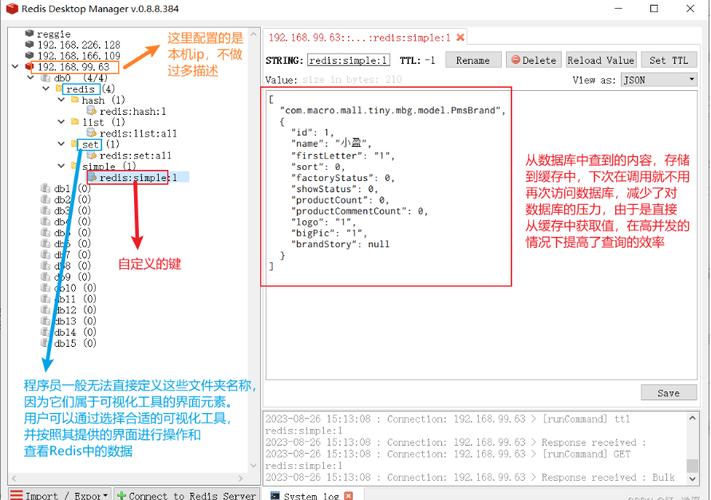Screen dimensions: 711x500
Task: Click the 192.168.226.128 server icon
Action: 29,44
